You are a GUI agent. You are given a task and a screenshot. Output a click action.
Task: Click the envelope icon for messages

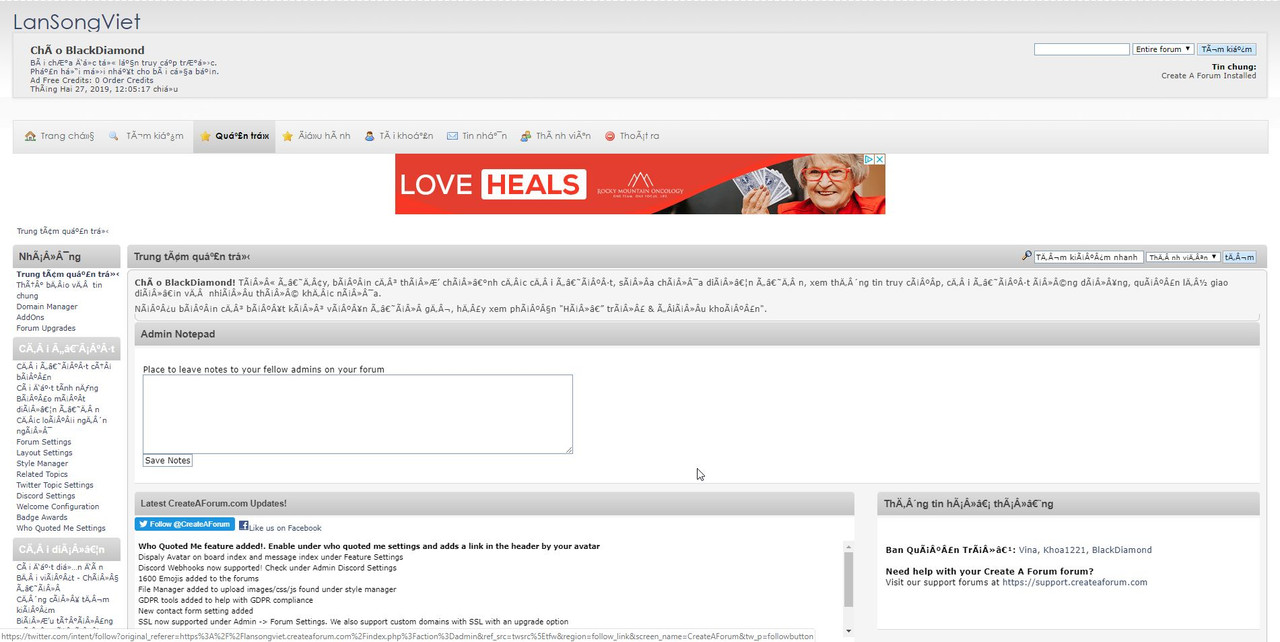point(452,136)
